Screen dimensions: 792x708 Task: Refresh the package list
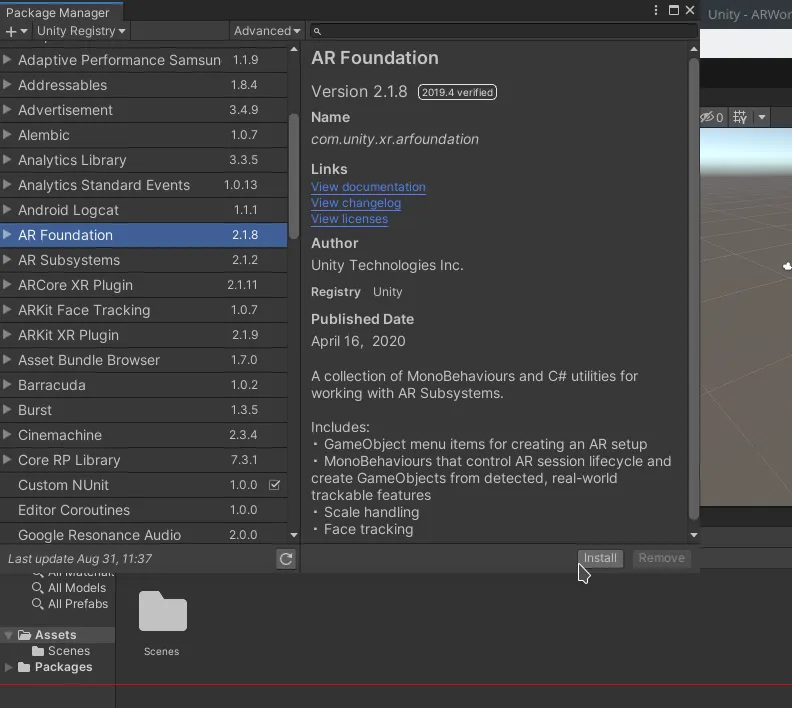pyautogui.click(x=286, y=559)
